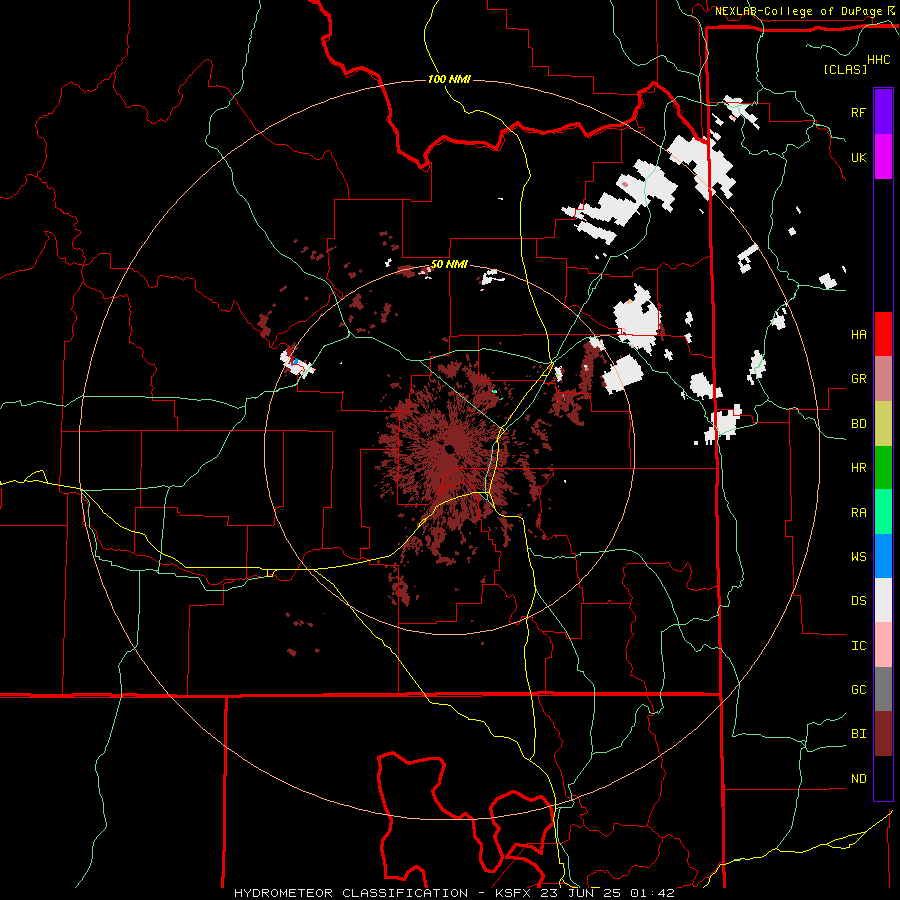The height and width of the screenshot is (900, 900).
Task: Click the "KSFX" station identifier
Action: [512, 893]
